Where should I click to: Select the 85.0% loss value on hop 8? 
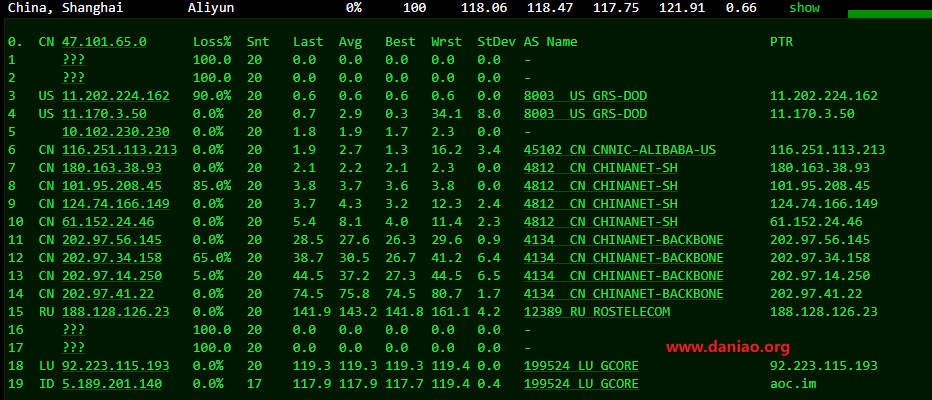click(212, 185)
